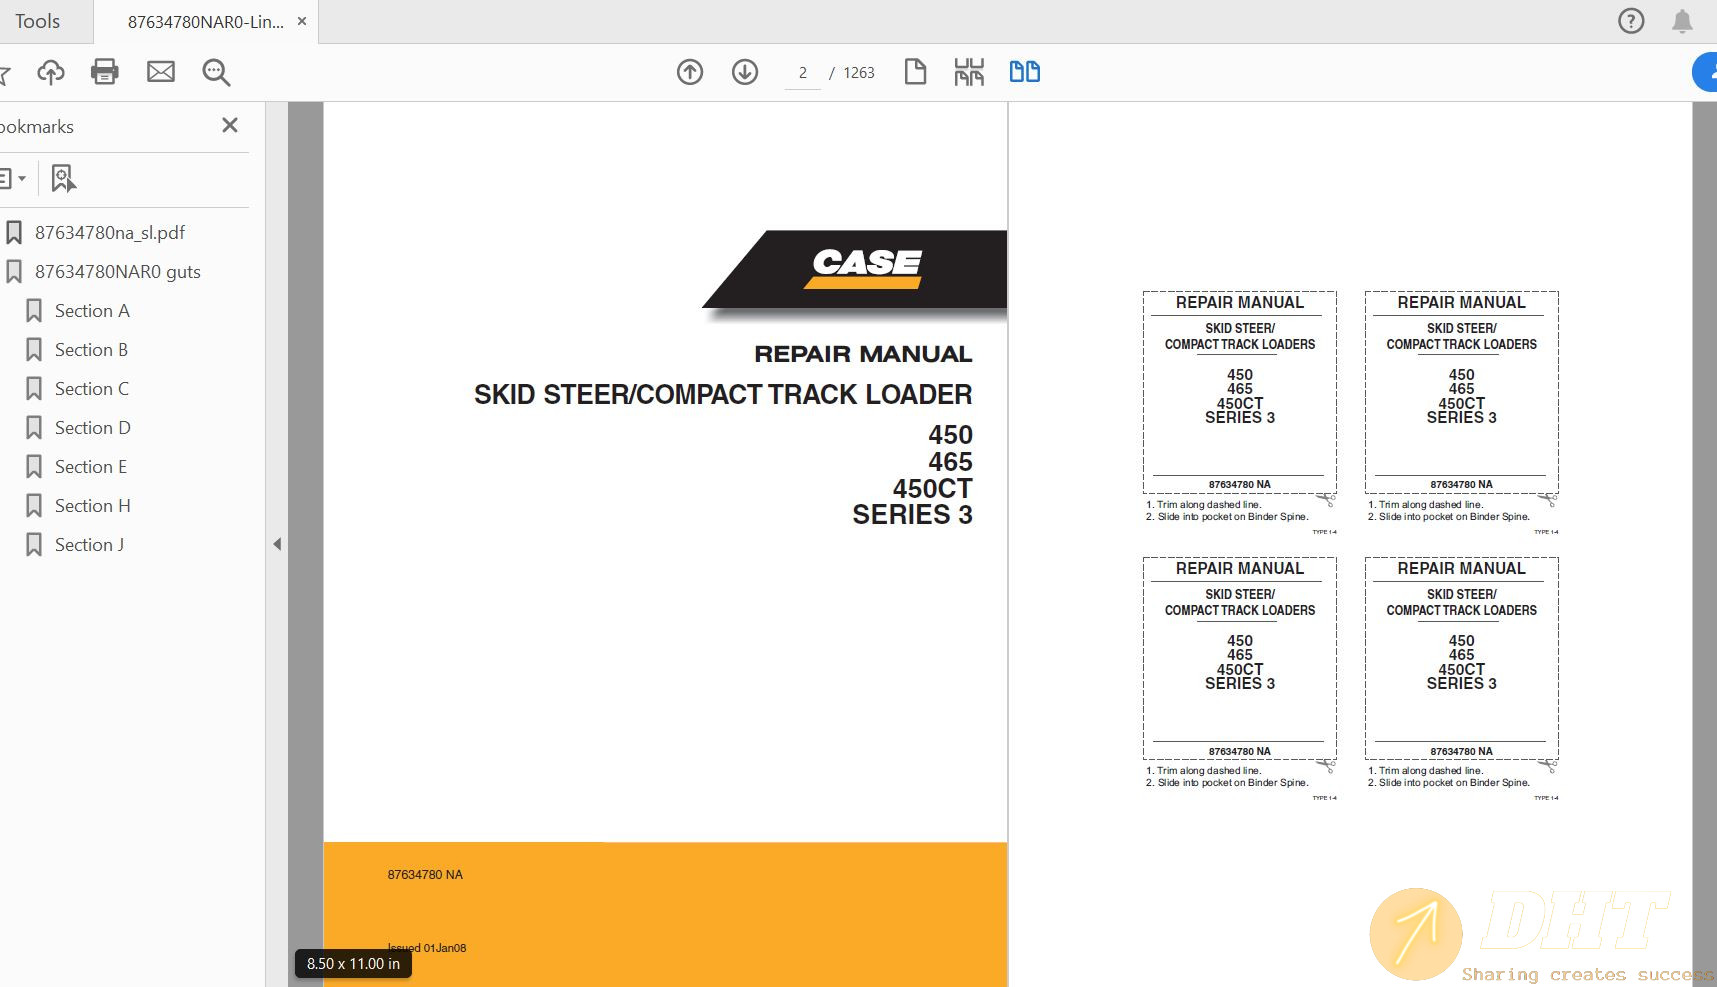
Task: Select the organize pages icon in toolbar
Action: pyautogui.click(x=968, y=71)
